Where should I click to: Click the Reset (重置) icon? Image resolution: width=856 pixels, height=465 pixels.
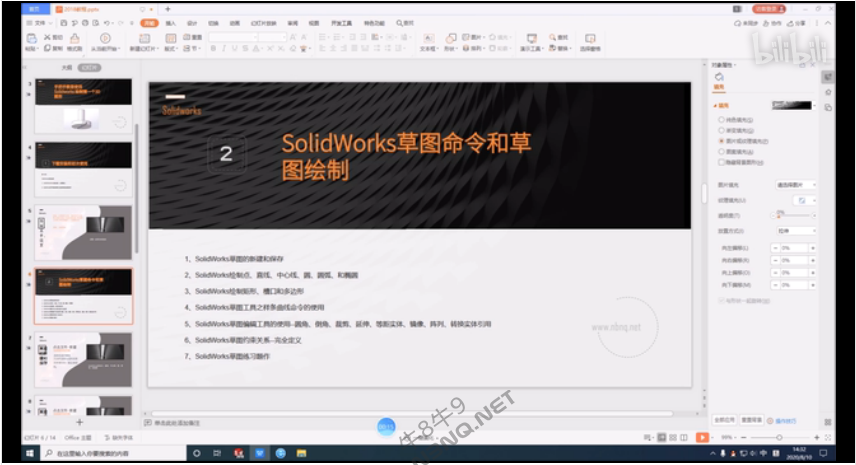tap(186, 37)
